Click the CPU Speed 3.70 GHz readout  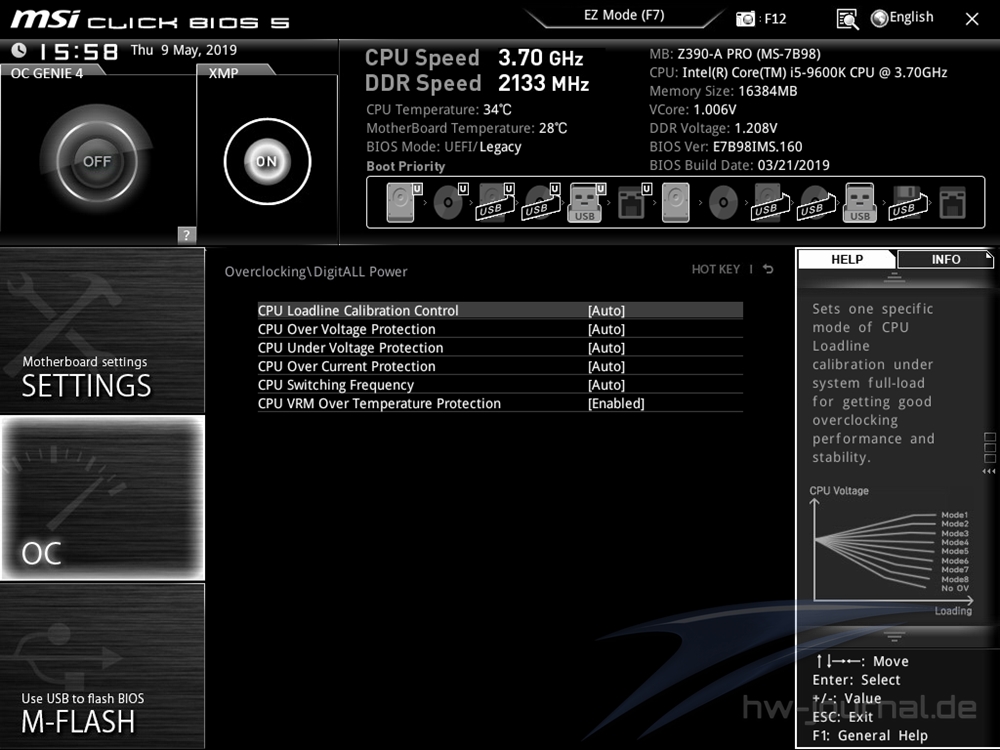474,58
